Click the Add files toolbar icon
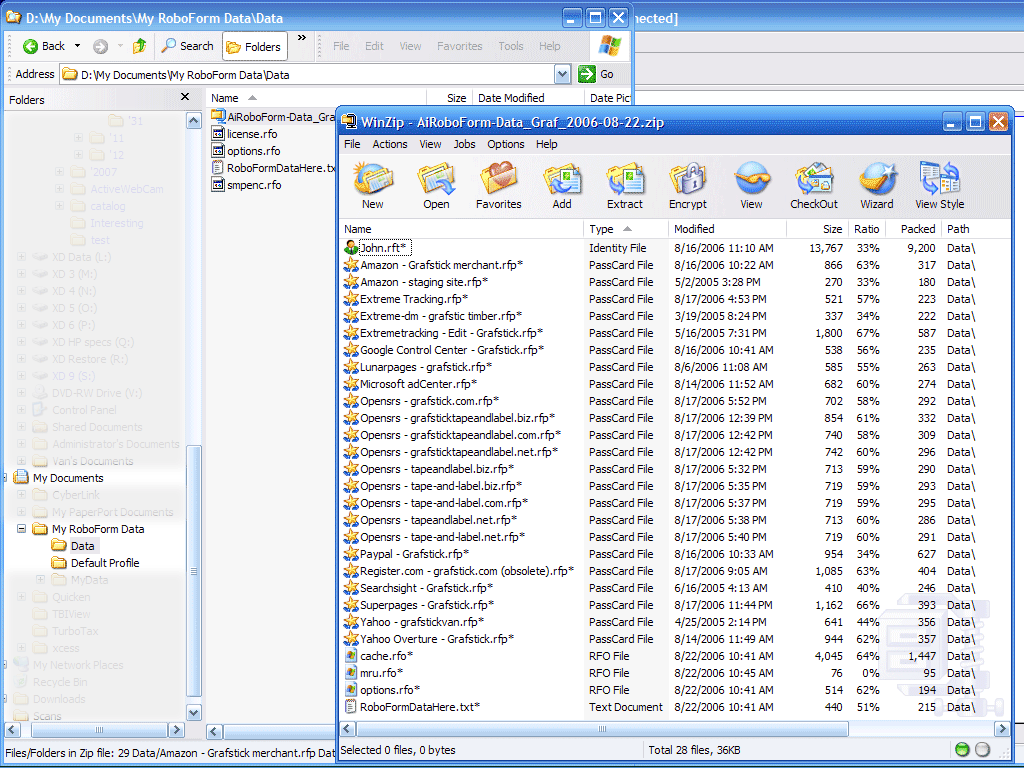Screen dimensions: 1024x768 tap(562, 185)
